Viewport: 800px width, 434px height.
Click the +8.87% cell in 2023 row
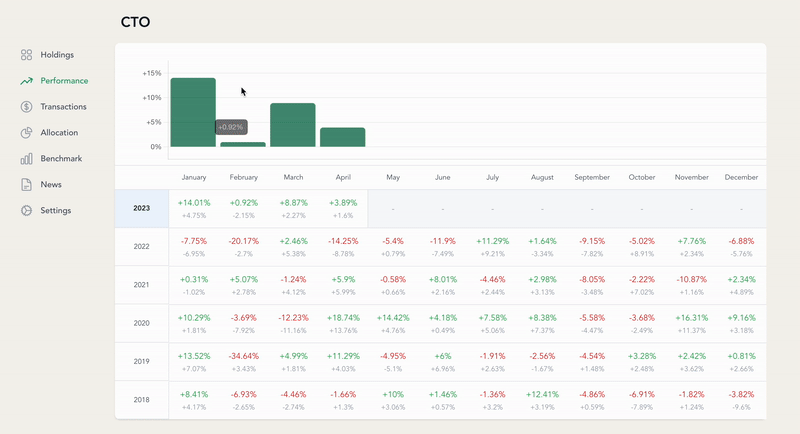(293, 202)
